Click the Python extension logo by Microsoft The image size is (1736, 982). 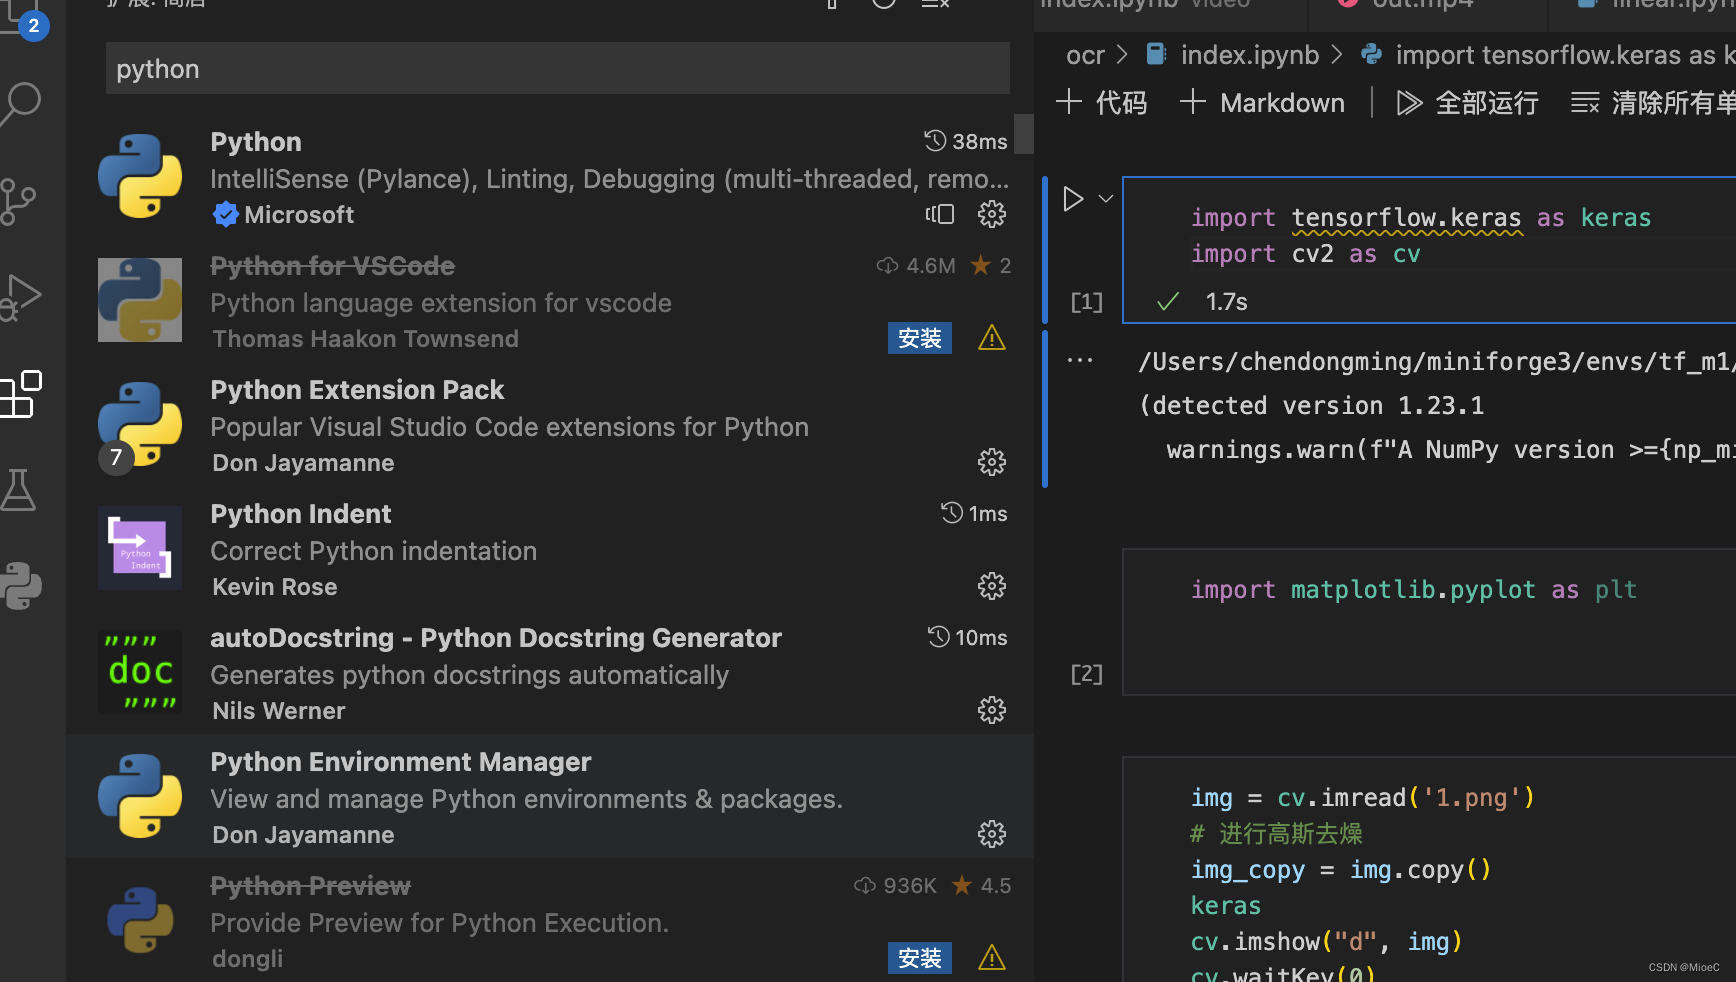pos(140,176)
